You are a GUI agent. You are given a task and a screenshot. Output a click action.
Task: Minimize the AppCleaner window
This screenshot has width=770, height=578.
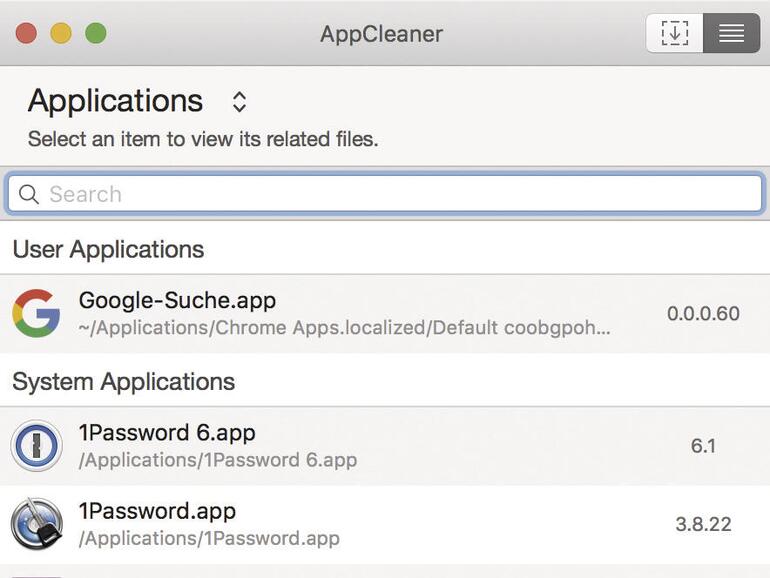click(61, 33)
